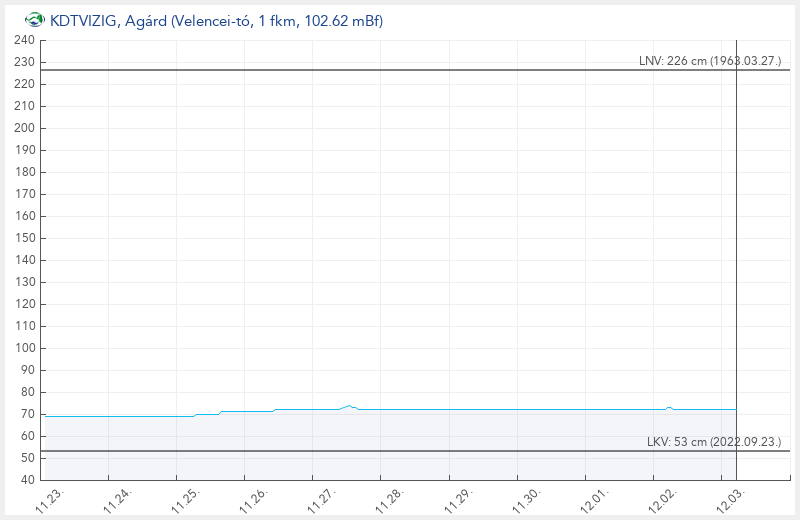Click the 240 value on y-axis

[24, 40]
